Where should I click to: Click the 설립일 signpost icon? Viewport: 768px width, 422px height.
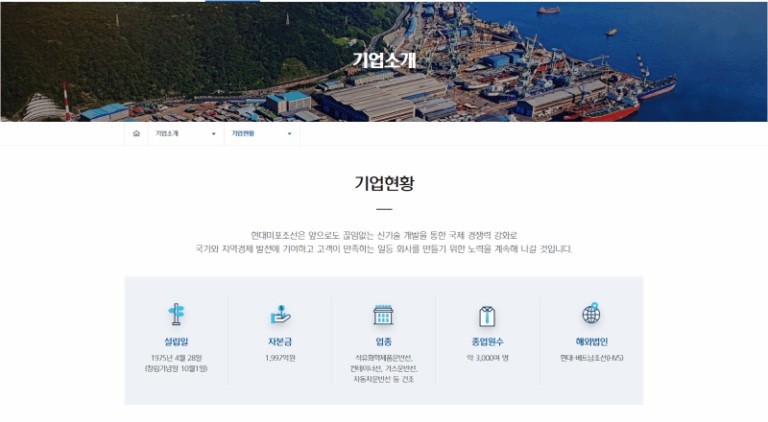[x=176, y=314]
